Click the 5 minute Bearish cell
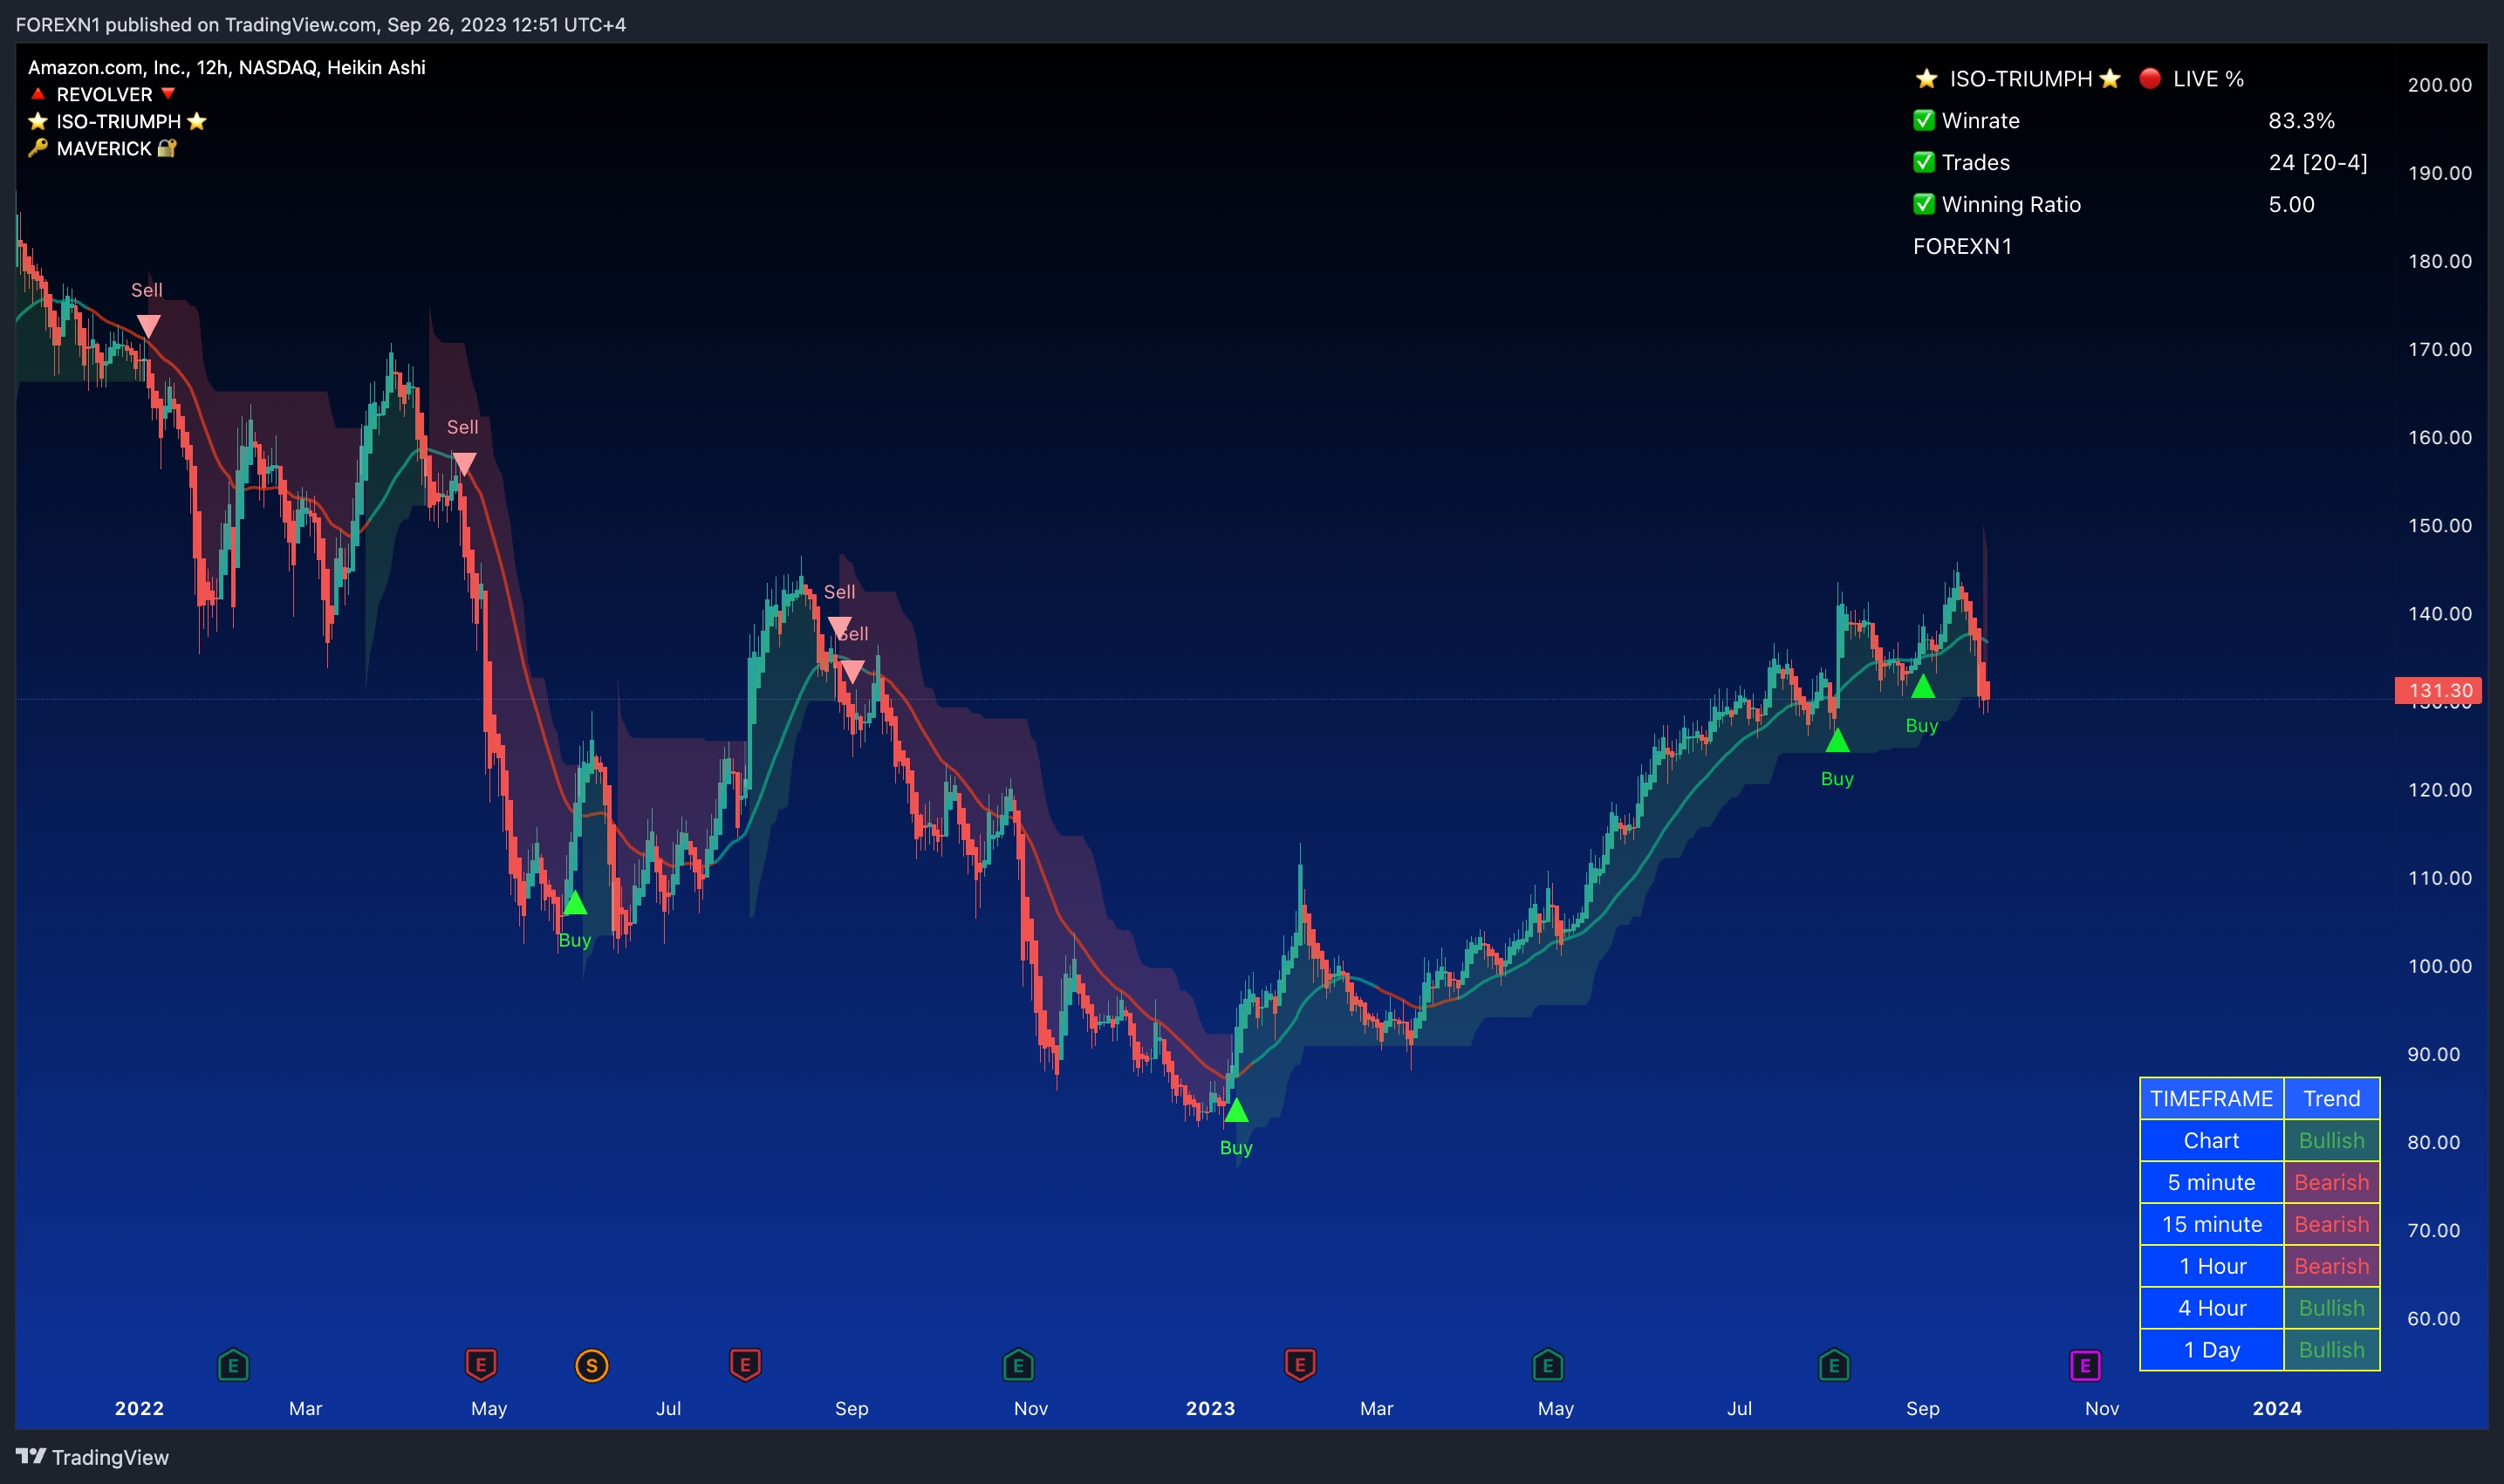2504x1484 pixels. click(x=2331, y=1182)
